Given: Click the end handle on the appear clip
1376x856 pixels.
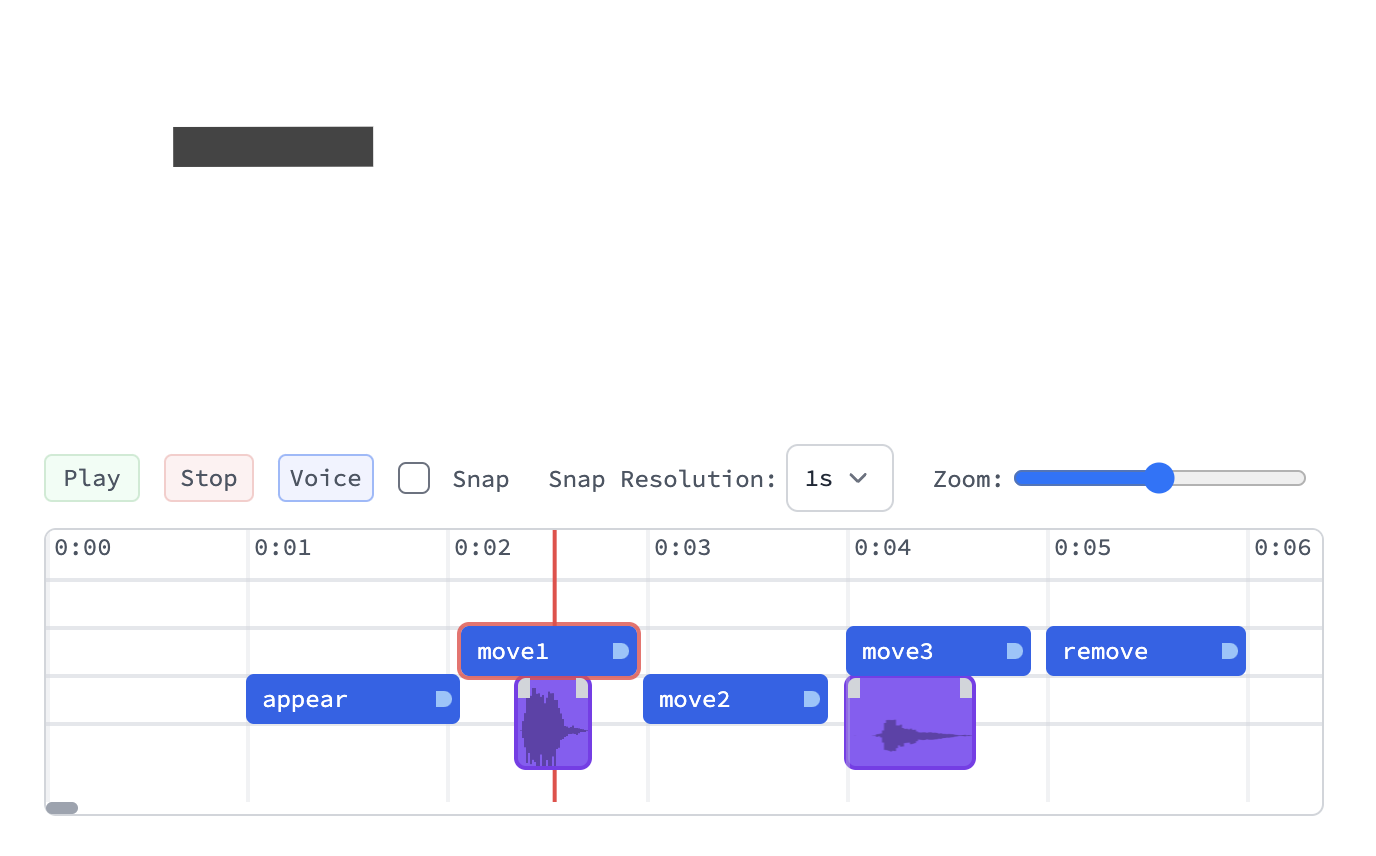Looking at the screenshot, I should (x=444, y=699).
